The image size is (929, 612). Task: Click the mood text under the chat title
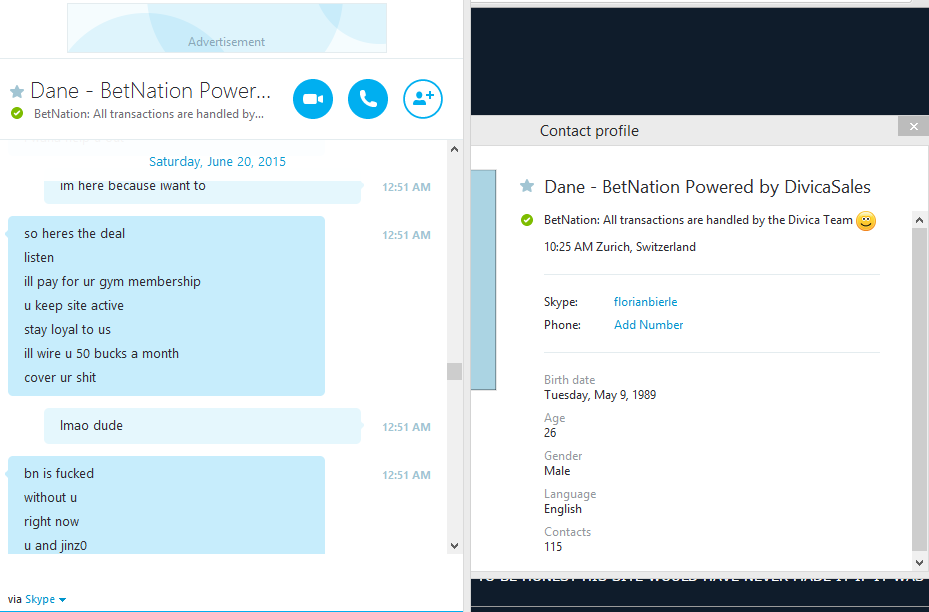[x=149, y=114]
